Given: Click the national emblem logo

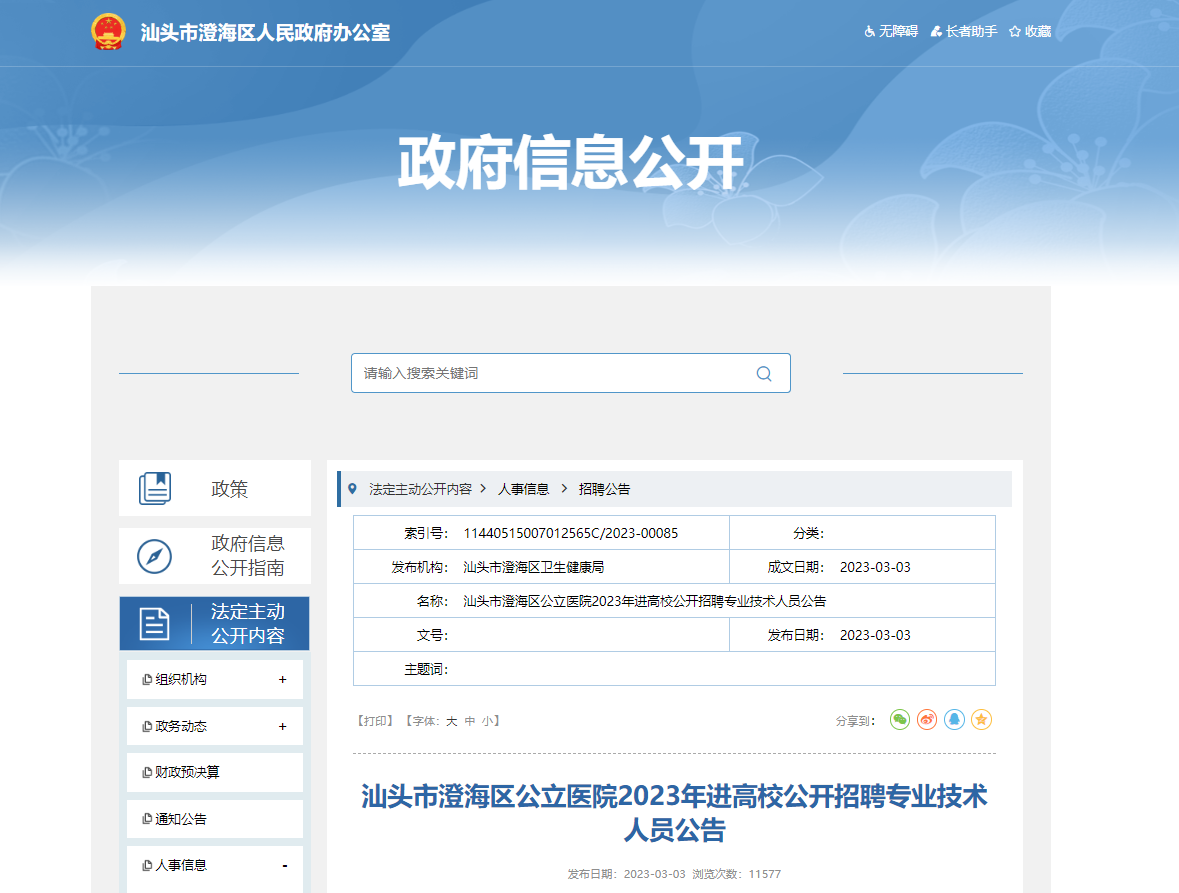Looking at the screenshot, I should pos(108,32).
